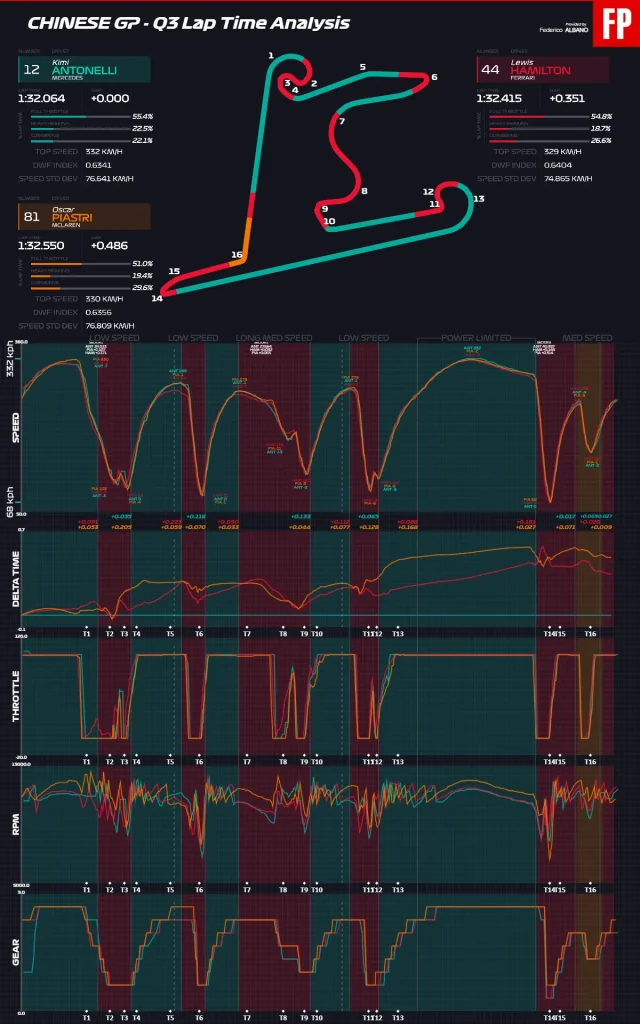Select the Lewis HAMILTON driver name card

click(x=543, y=69)
